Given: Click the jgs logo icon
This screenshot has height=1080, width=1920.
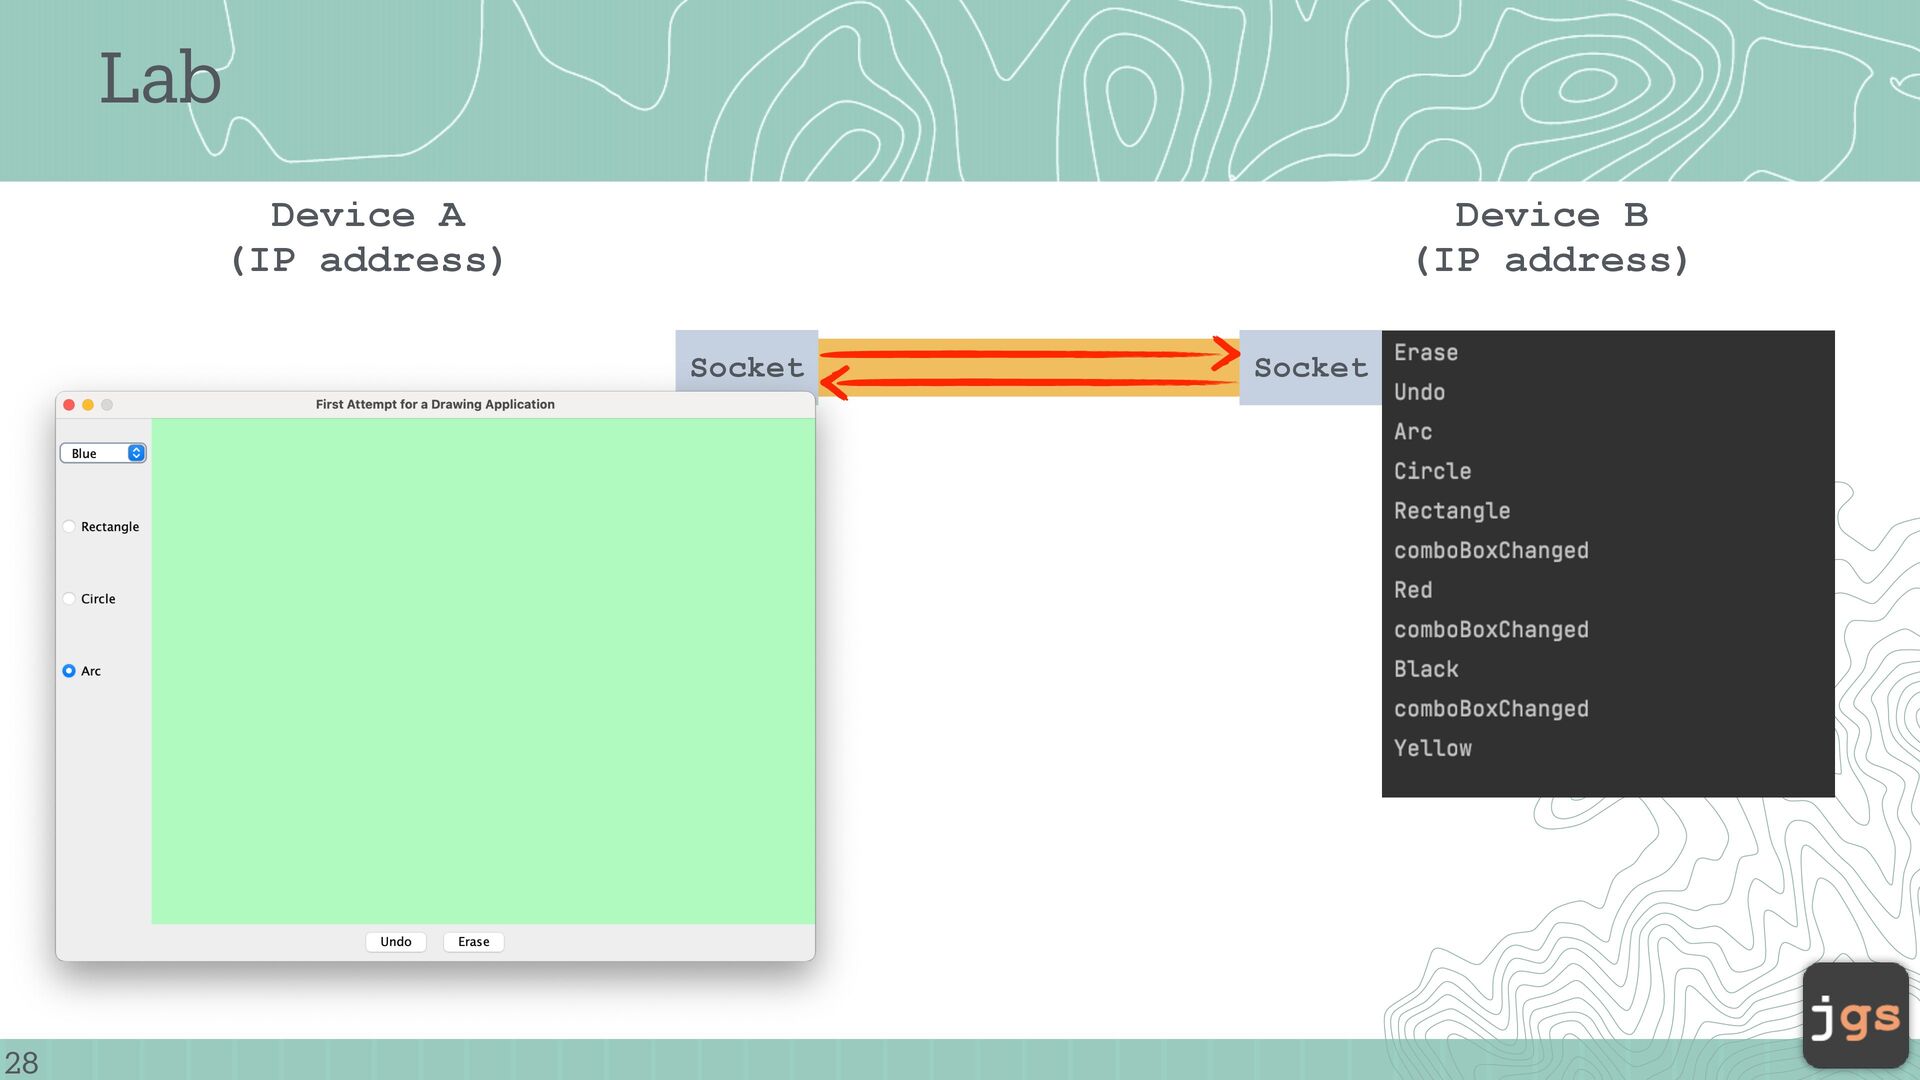Looking at the screenshot, I should pos(1855,1016).
